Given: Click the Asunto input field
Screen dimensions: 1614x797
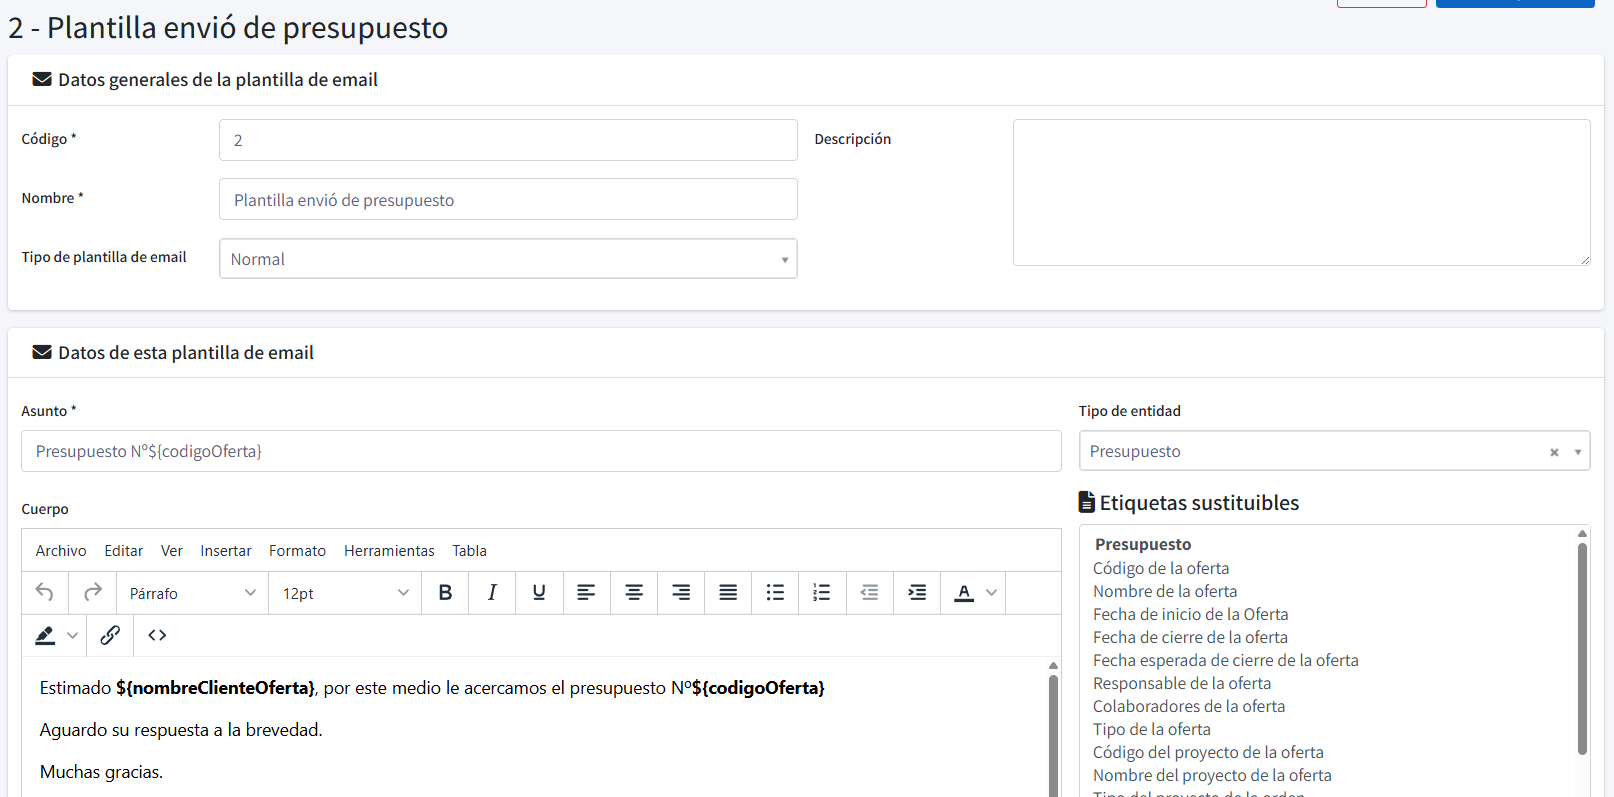Looking at the screenshot, I should 541,451.
